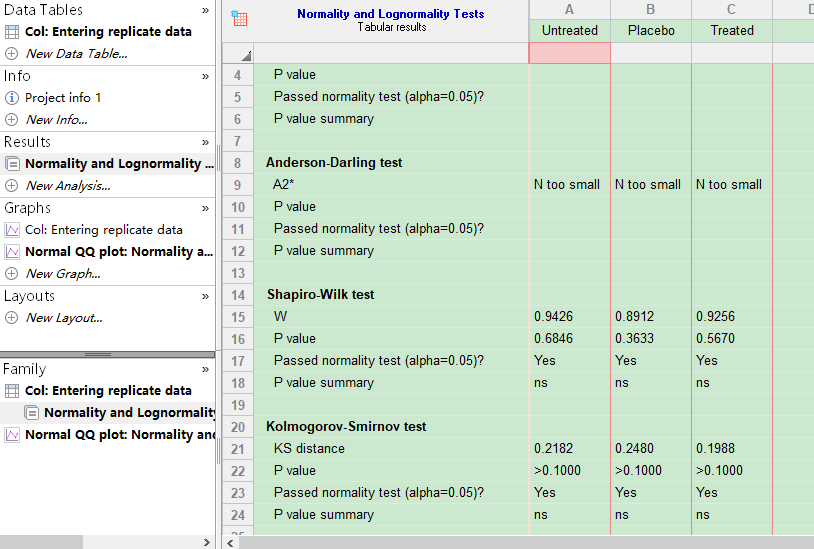Click the plus icon beside New Data Table
814x549 pixels.
point(12,54)
